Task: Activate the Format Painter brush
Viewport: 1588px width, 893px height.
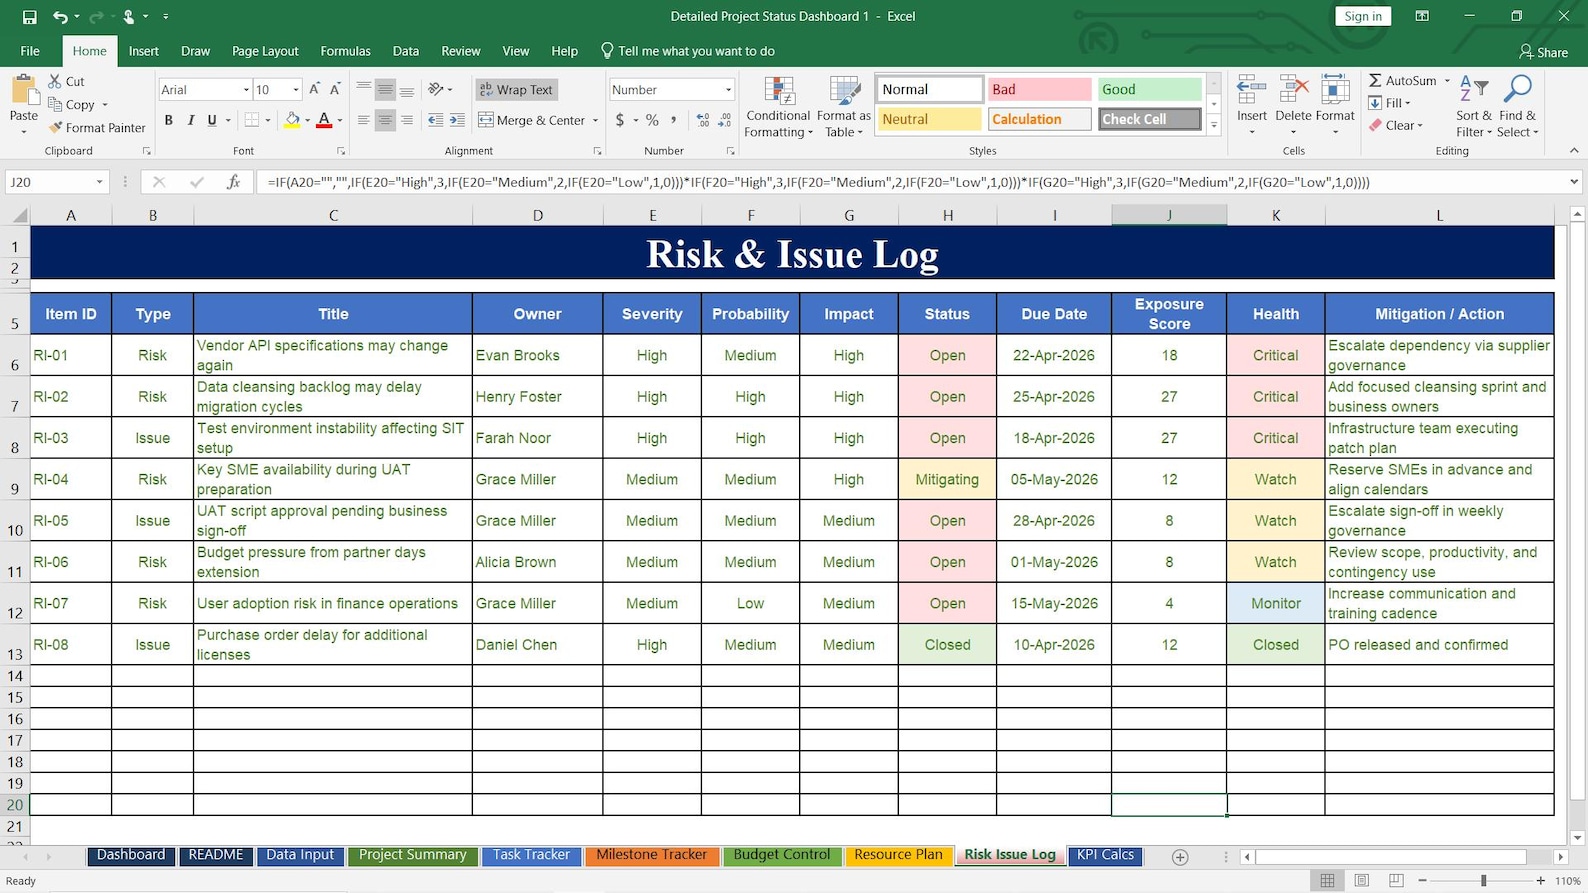Action: [97, 128]
